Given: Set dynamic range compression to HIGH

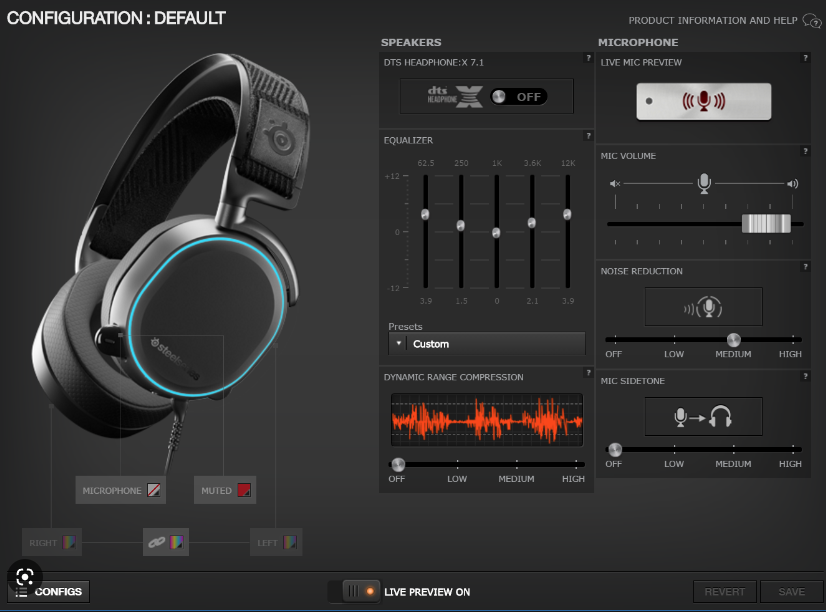Looking at the screenshot, I should click(573, 479).
